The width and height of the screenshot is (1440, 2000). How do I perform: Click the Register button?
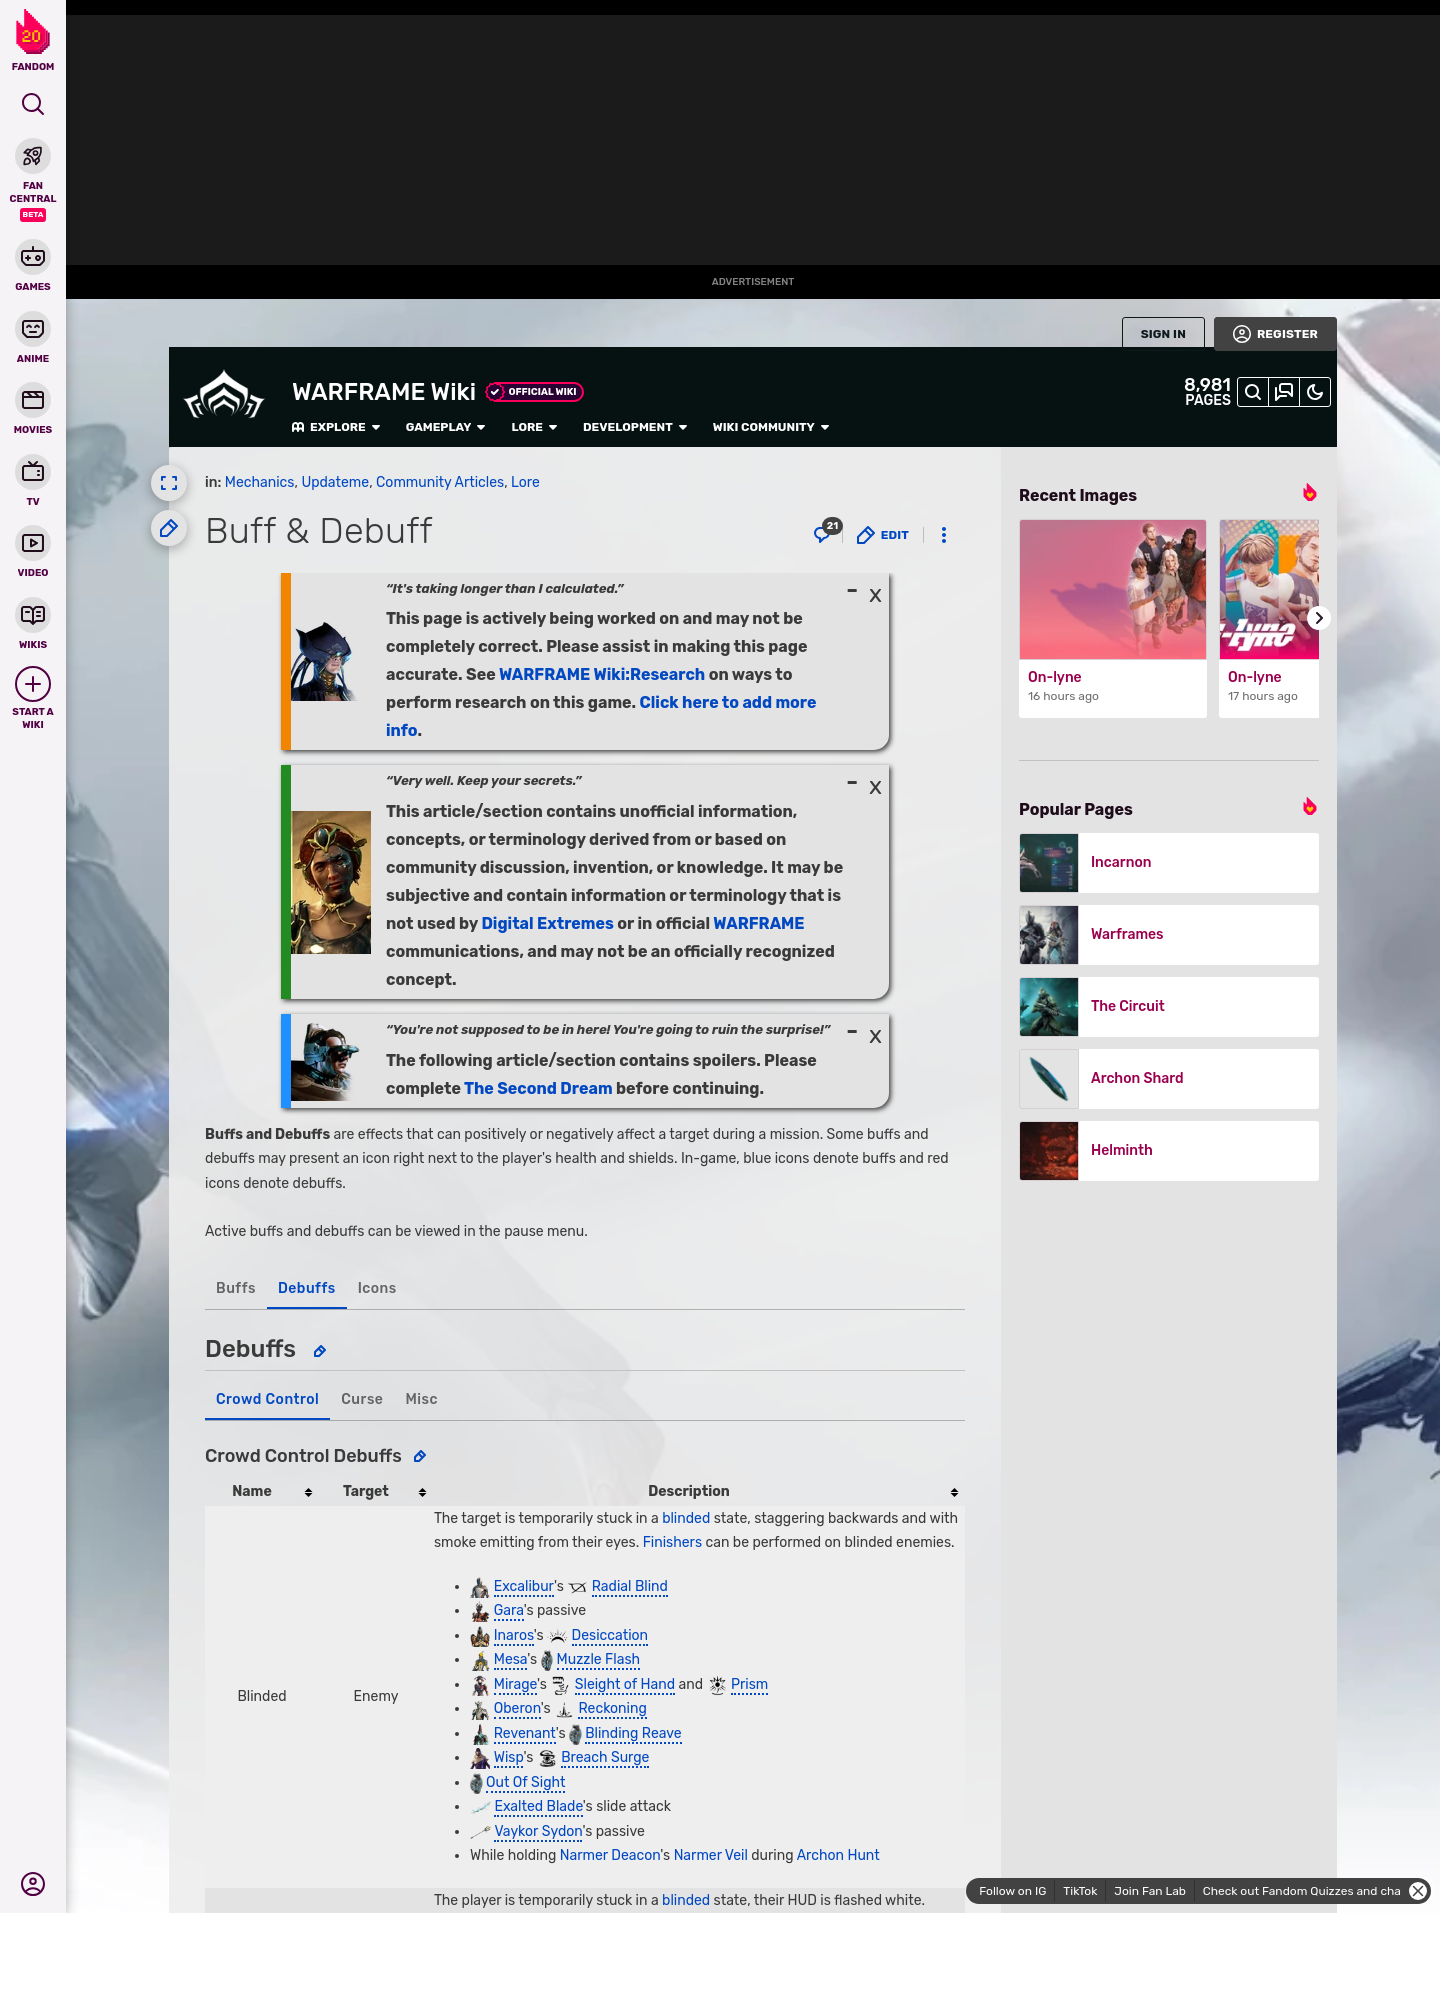[x=1275, y=334]
